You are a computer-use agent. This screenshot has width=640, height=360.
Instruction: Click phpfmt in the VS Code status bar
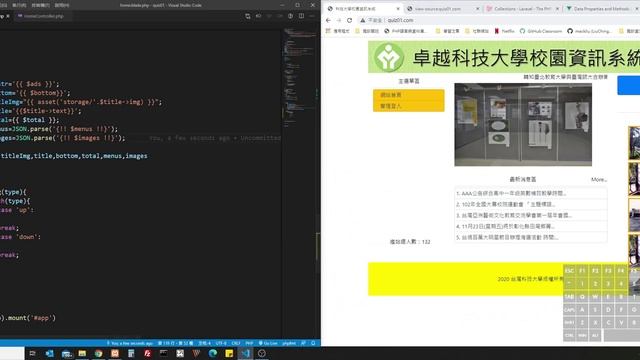pos(289,343)
